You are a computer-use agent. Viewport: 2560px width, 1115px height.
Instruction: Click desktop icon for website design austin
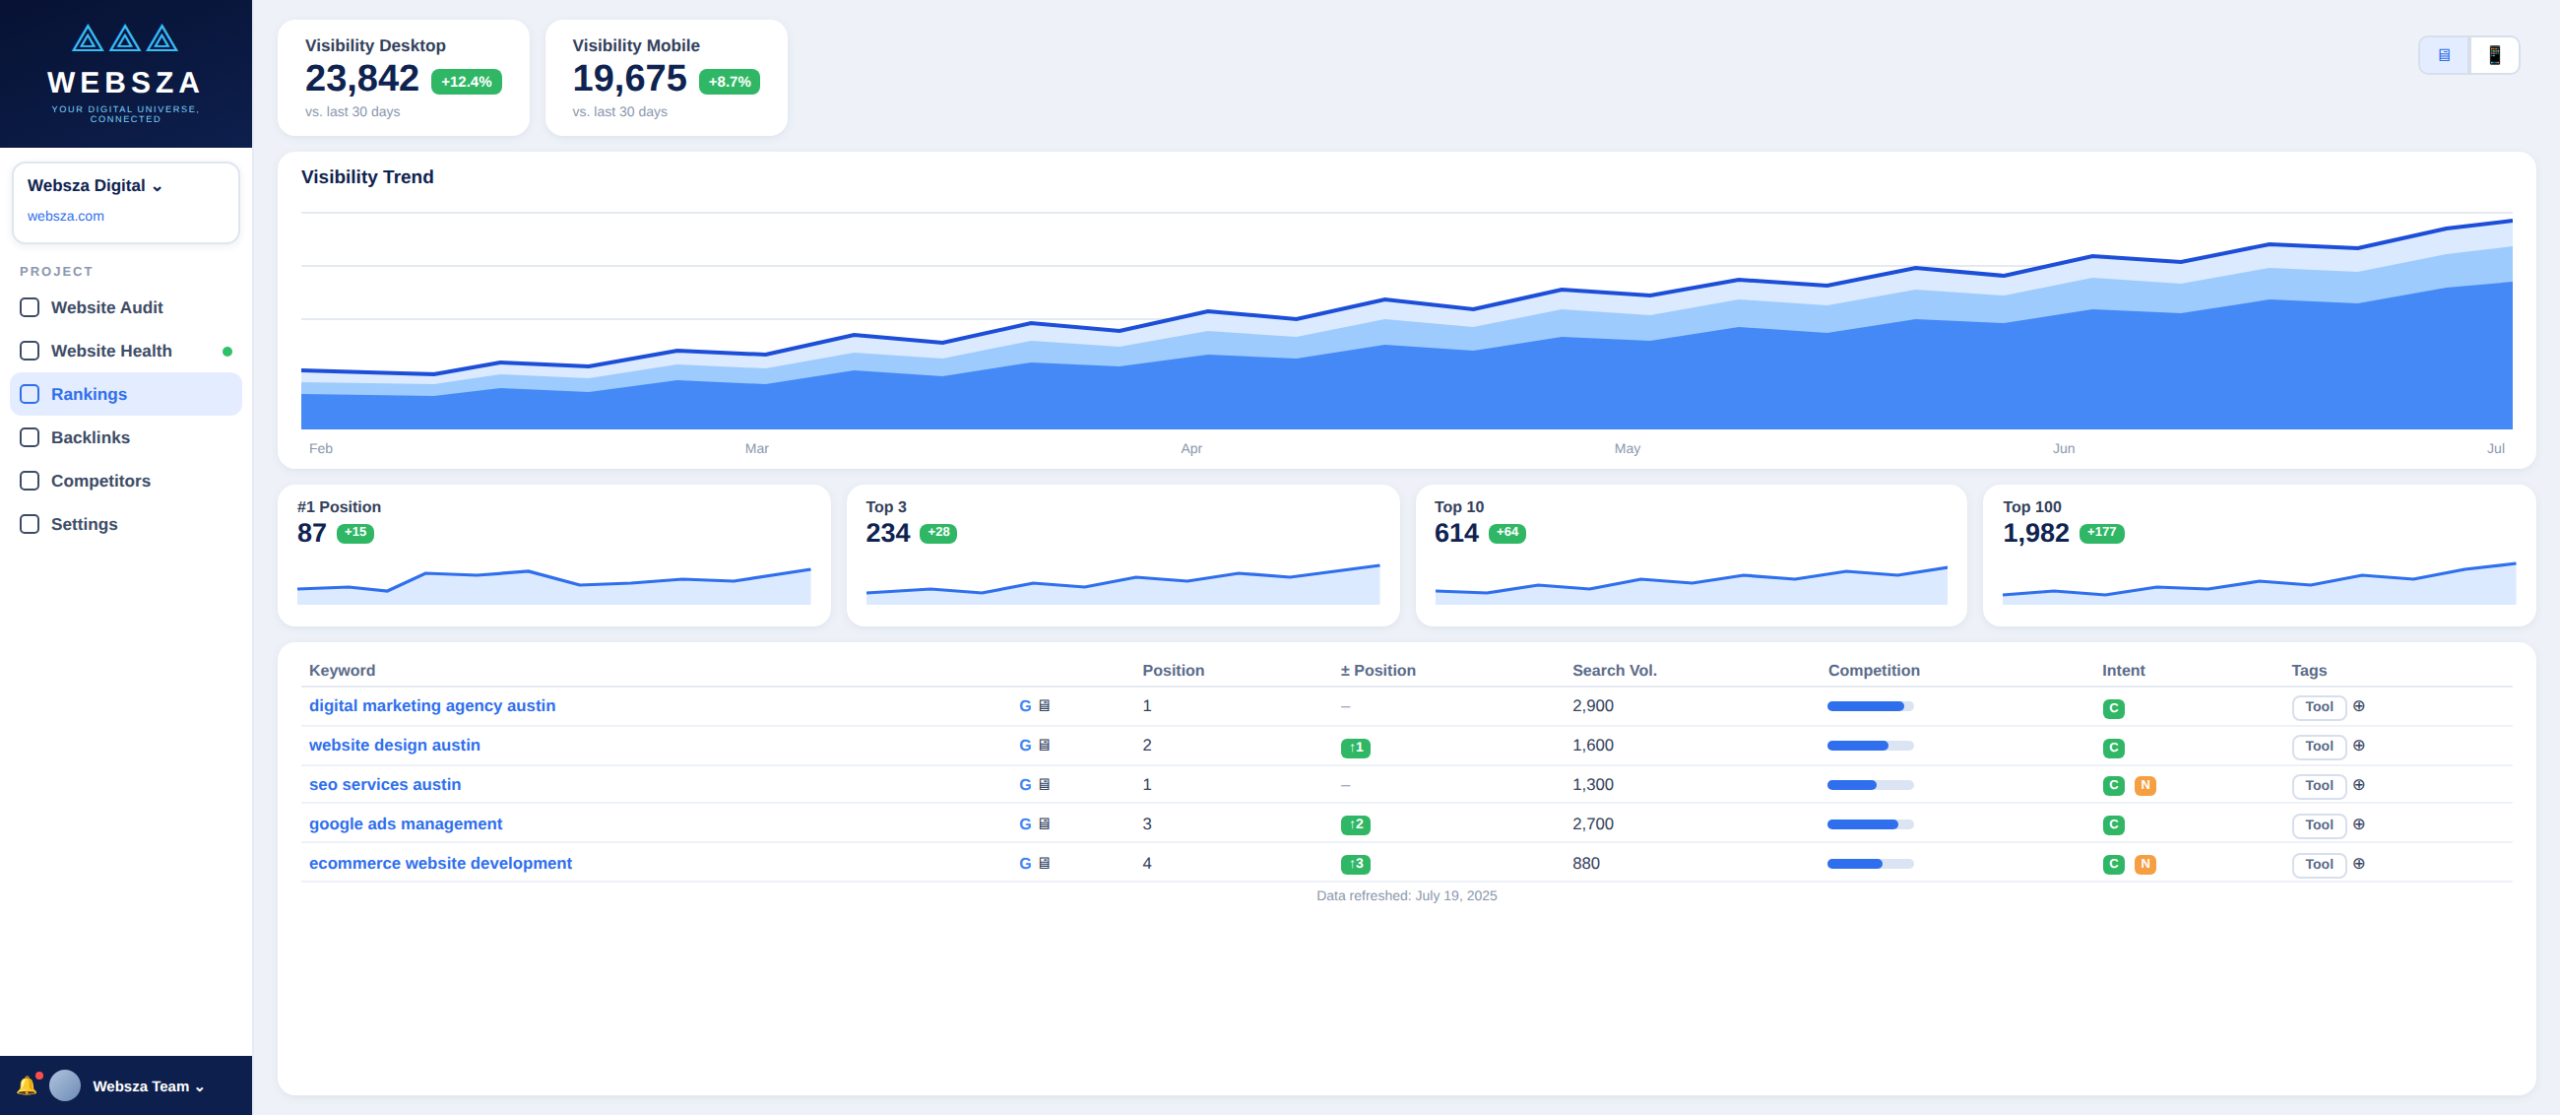point(1044,745)
